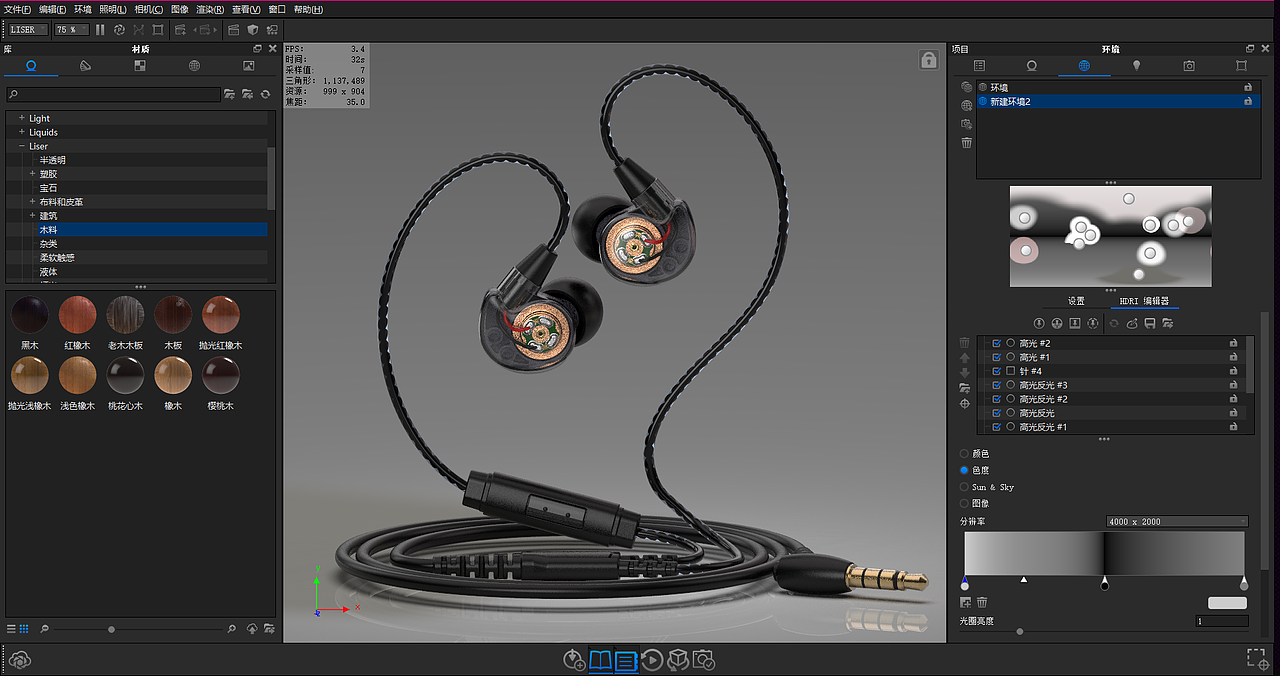Open the Material tab icon in Project panel
Image resolution: width=1280 pixels, height=676 pixels.
click(1032, 66)
